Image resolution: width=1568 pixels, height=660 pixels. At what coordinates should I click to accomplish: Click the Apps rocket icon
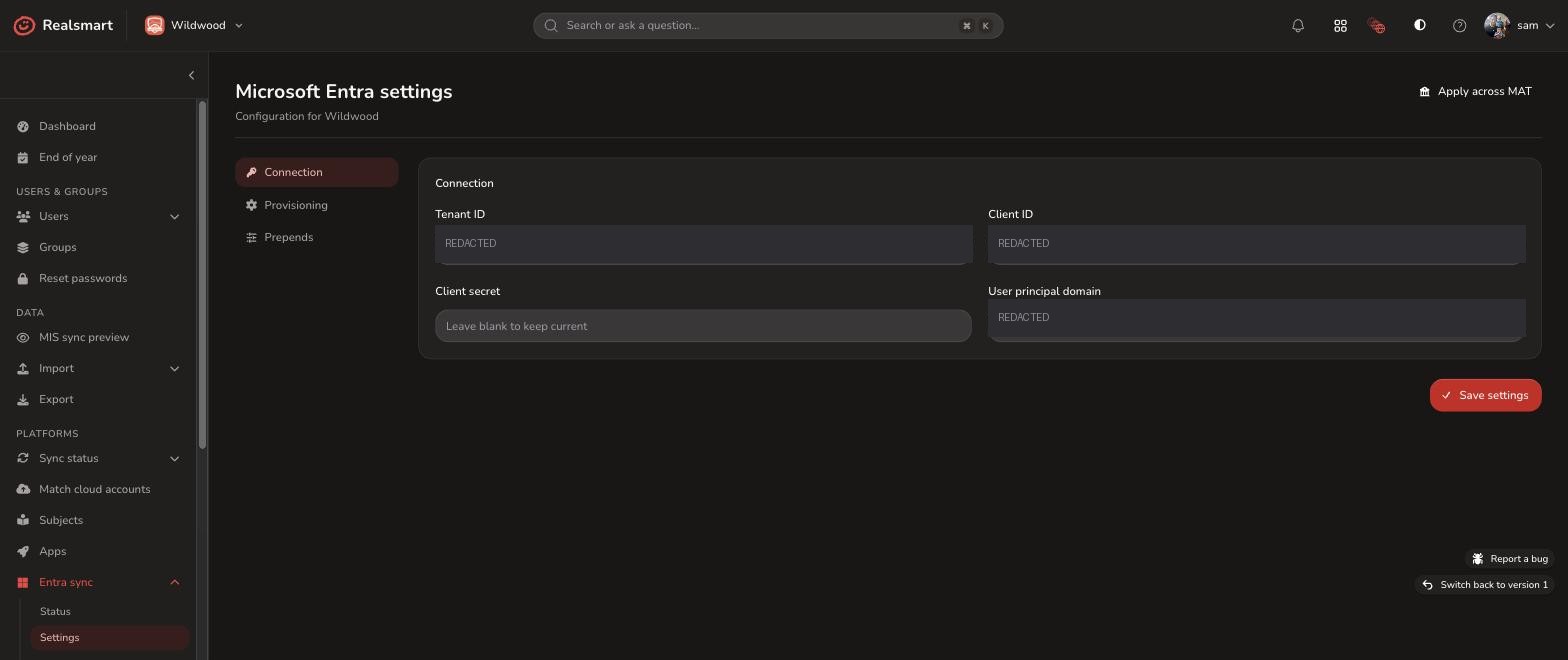tap(23, 551)
